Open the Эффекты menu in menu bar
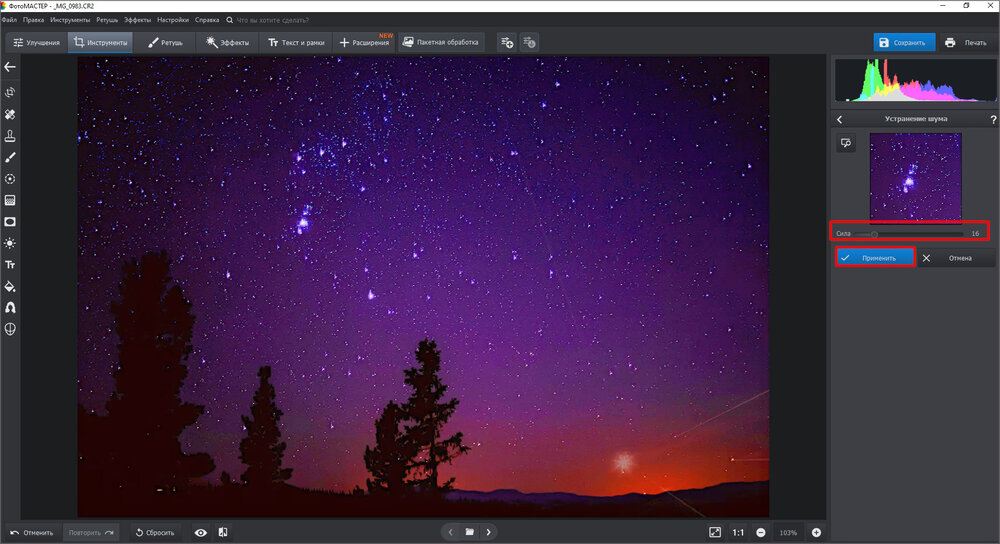Viewport: 1000px width, 544px height. 137,20
